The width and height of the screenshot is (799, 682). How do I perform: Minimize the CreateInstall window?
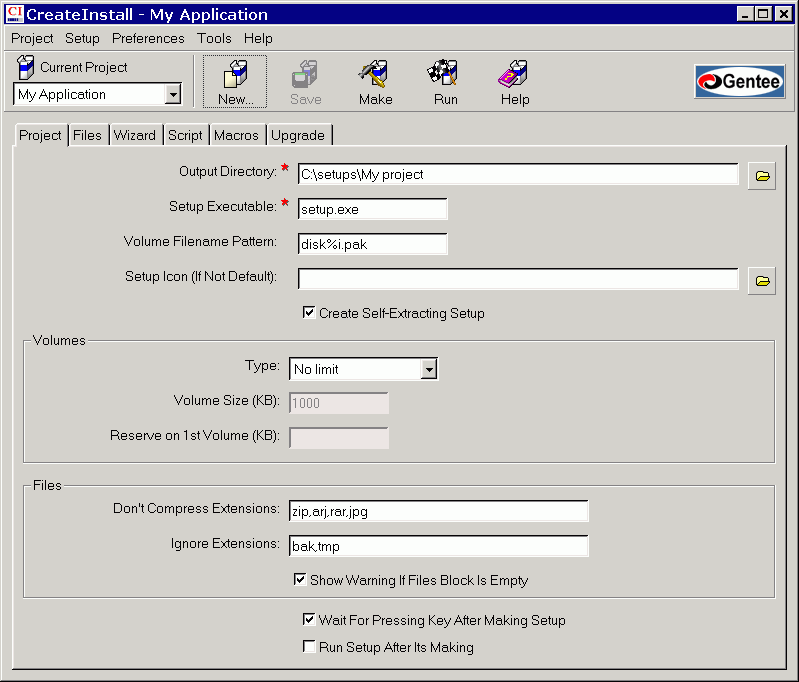tap(745, 14)
